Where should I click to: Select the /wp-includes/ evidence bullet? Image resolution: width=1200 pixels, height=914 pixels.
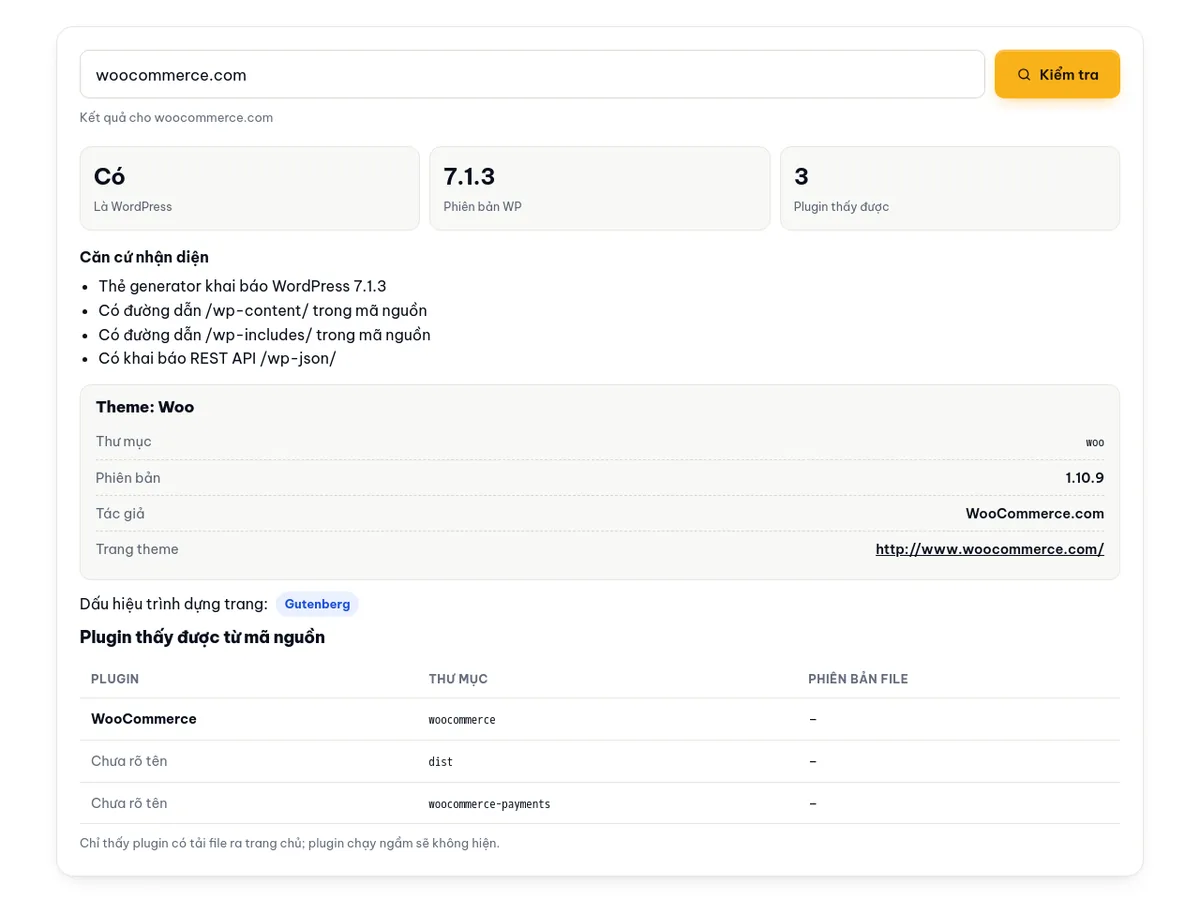coord(264,334)
